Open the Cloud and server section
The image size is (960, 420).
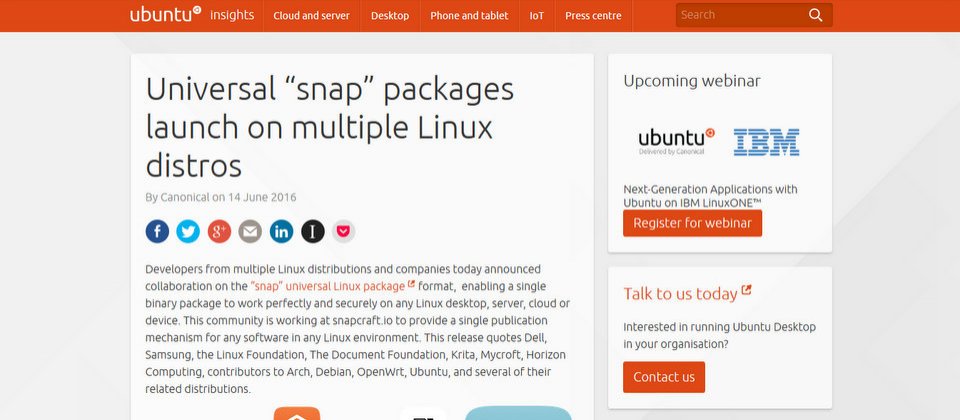(312, 16)
